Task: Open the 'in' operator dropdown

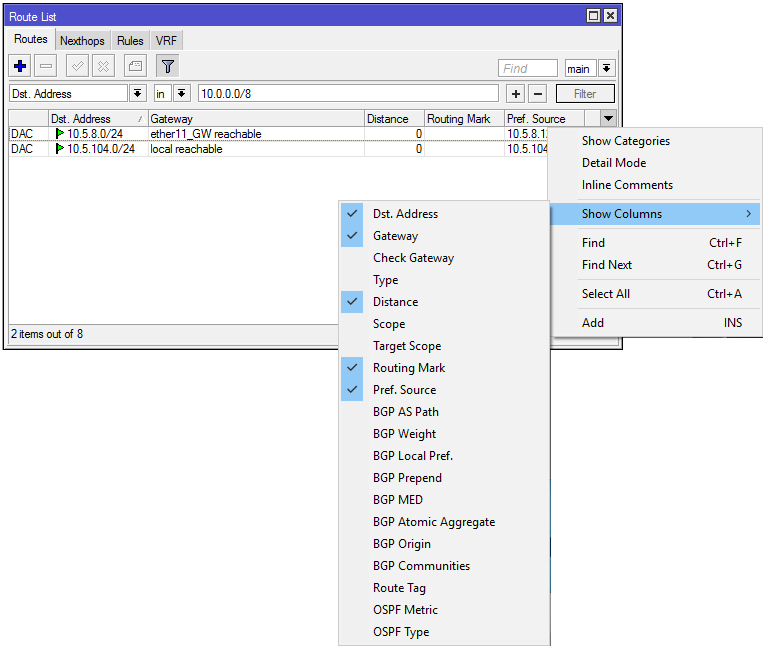Action: 181,94
